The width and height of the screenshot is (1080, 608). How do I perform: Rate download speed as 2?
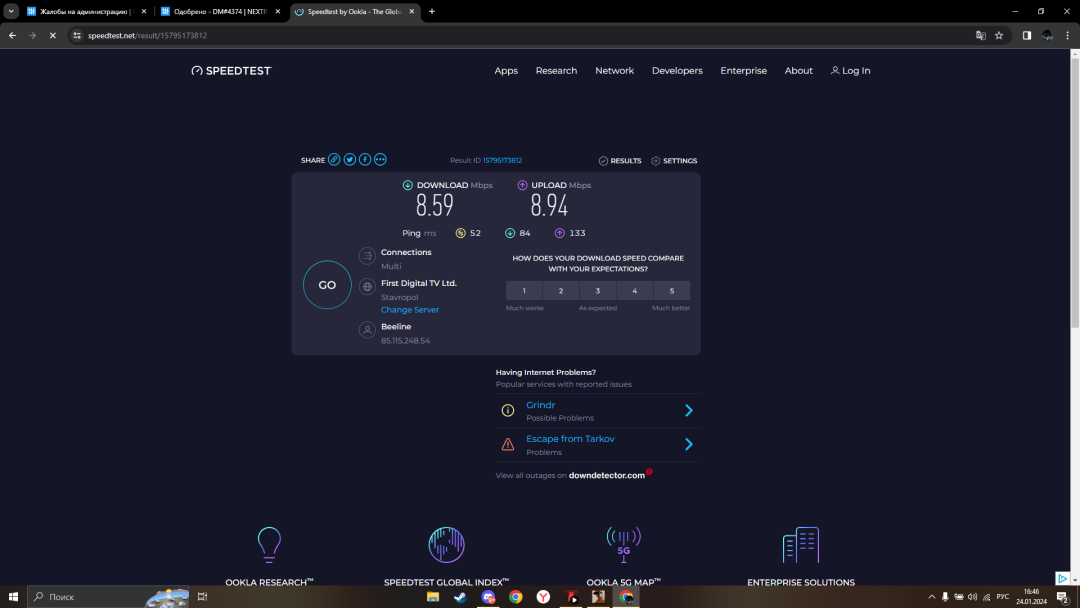561,291
